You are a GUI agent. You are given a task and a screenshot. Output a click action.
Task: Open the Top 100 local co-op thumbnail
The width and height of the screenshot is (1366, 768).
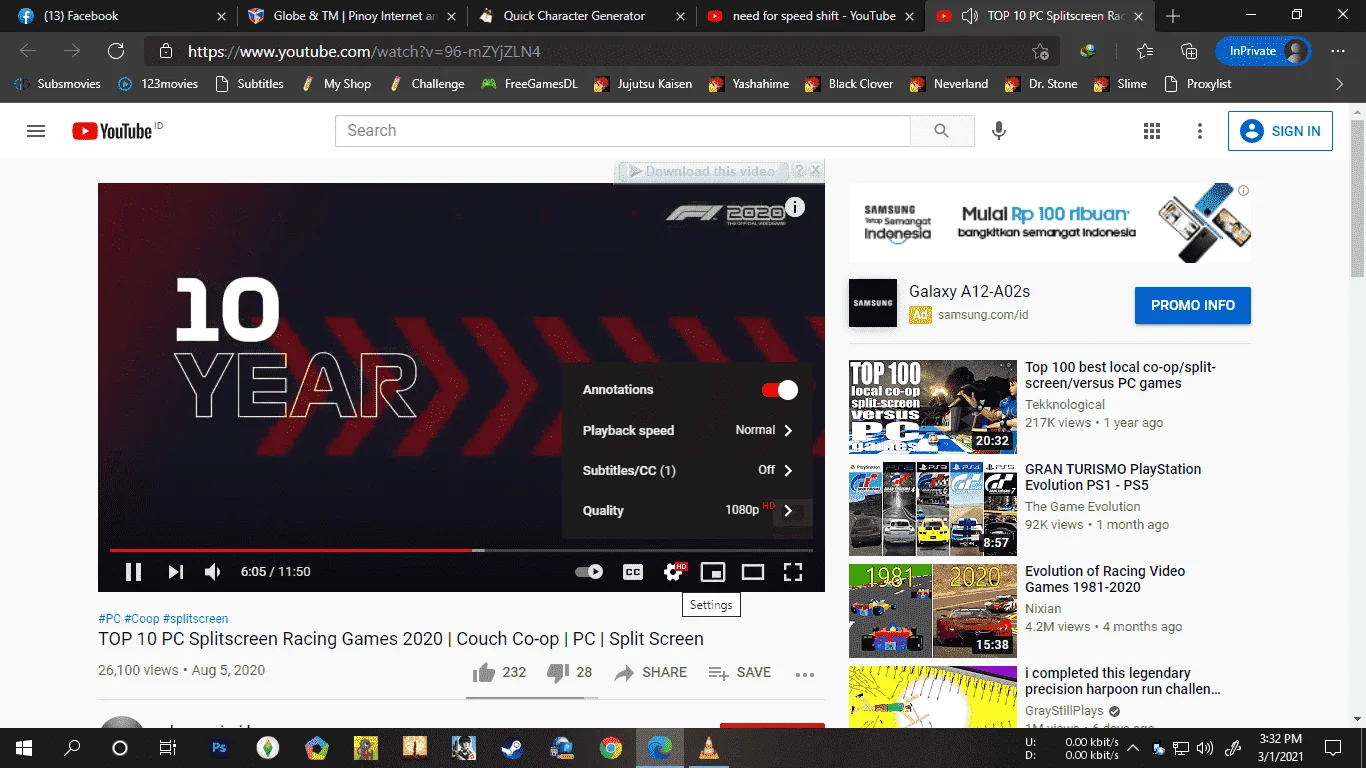(x=933, y=407)
